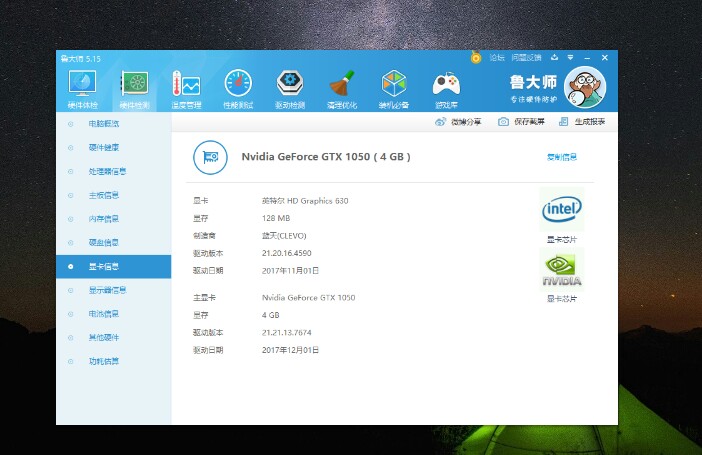Open 温度管理 temperature management thermometer icon

tap(186, 90)
